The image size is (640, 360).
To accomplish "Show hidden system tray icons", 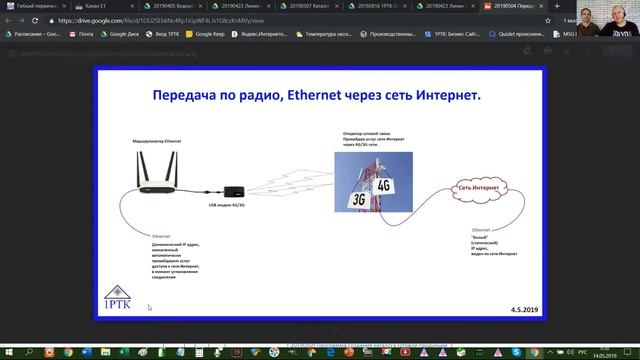I will 550,352.
